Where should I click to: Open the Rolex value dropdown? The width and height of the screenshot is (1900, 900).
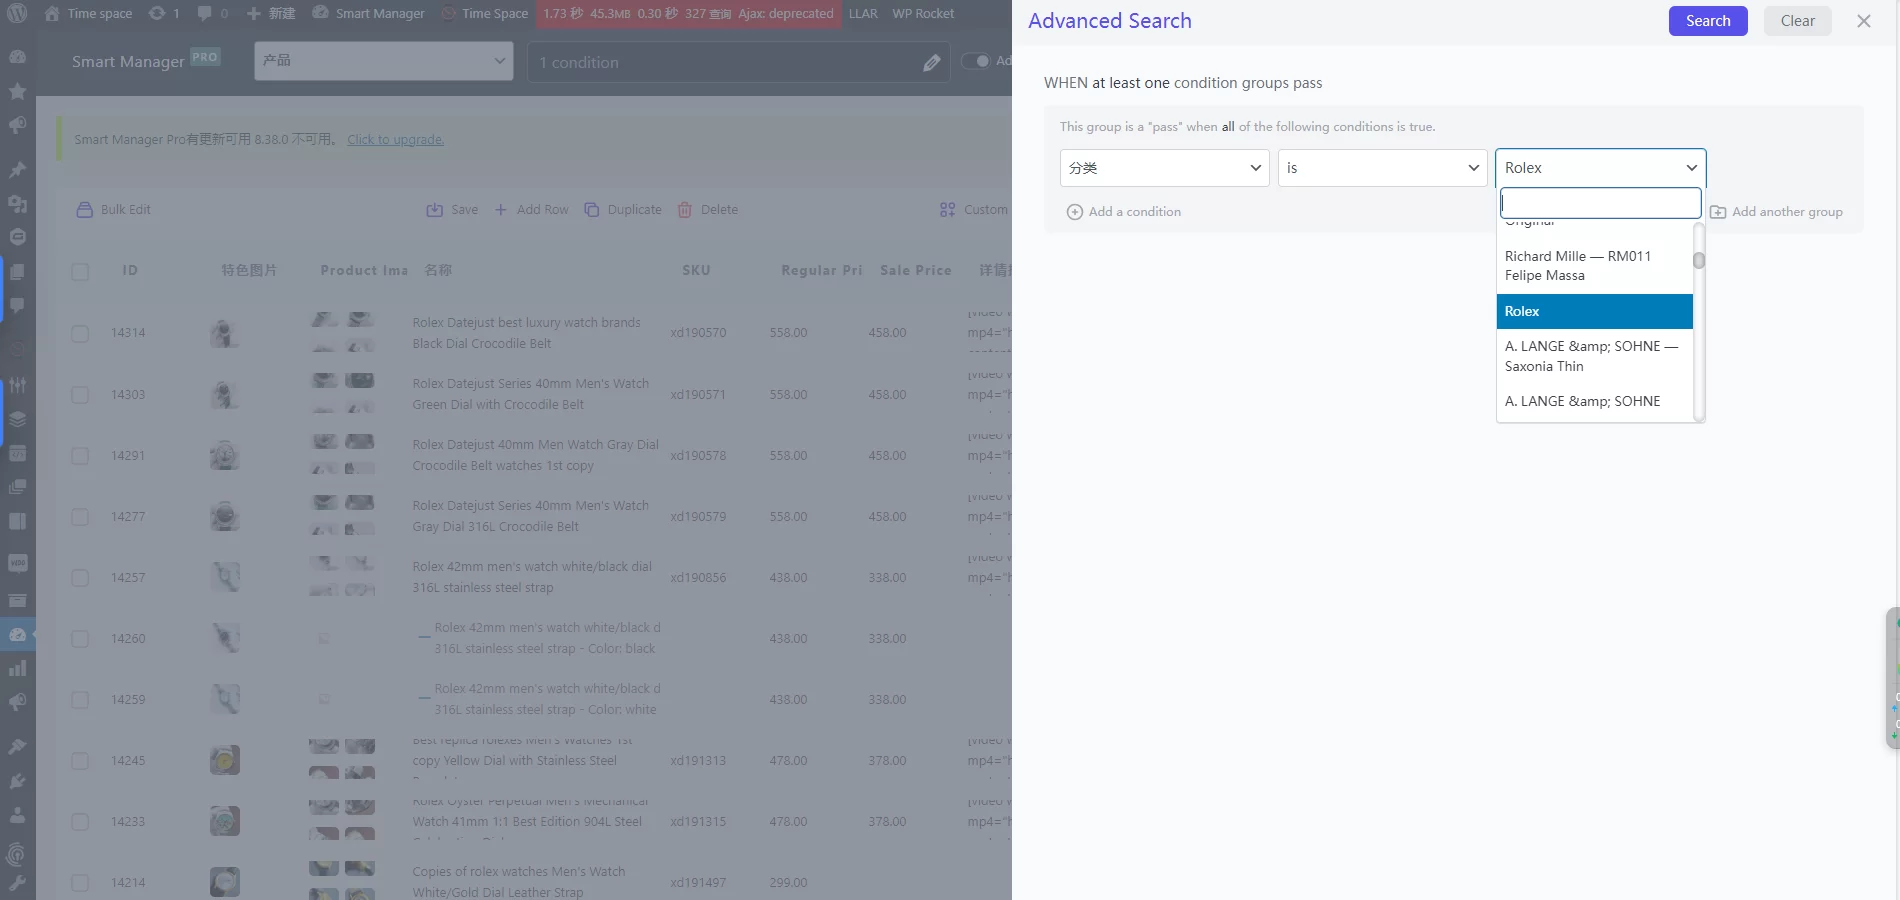[x=1600, y=168]
